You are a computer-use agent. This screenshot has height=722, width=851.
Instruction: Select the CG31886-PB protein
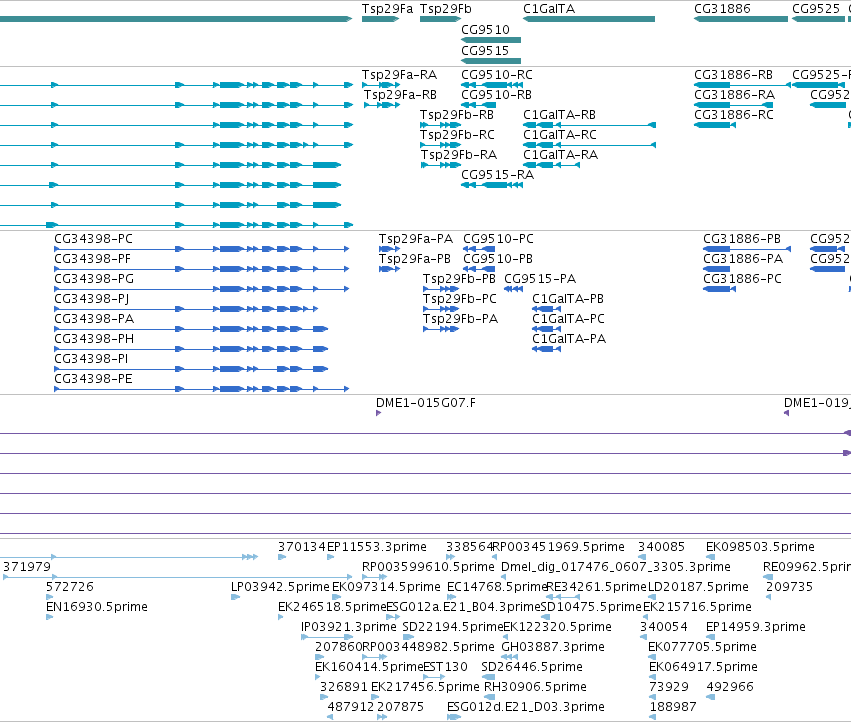tap(747, 249)
